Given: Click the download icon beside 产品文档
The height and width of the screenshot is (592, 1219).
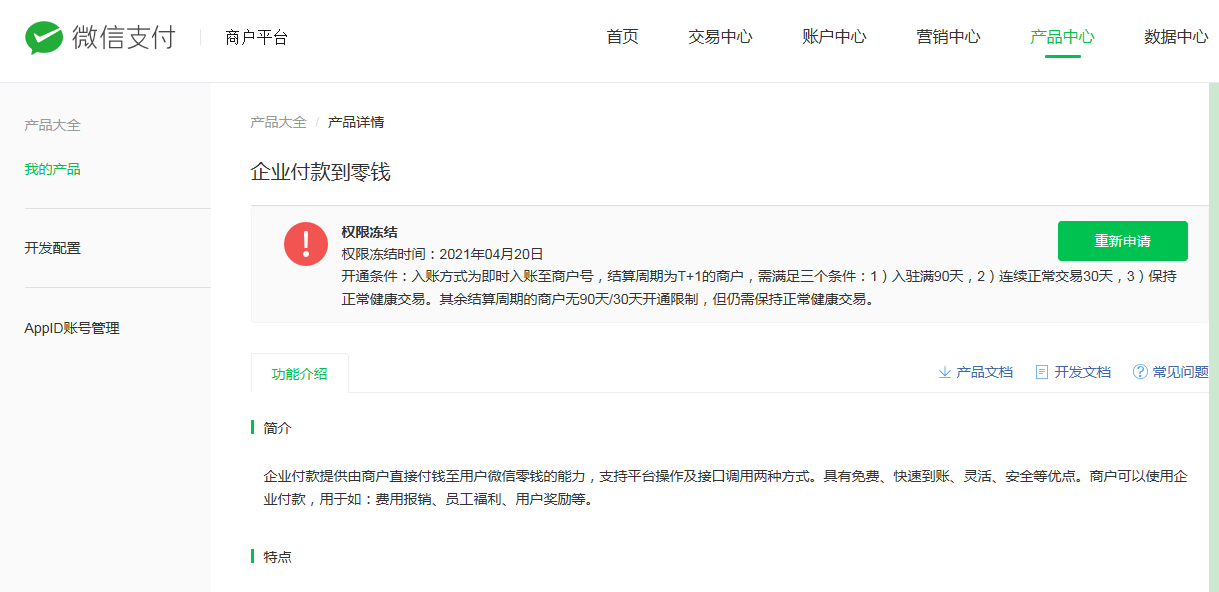Looking at the screenshot, I should pyautogui.click(x=944, y=372).
